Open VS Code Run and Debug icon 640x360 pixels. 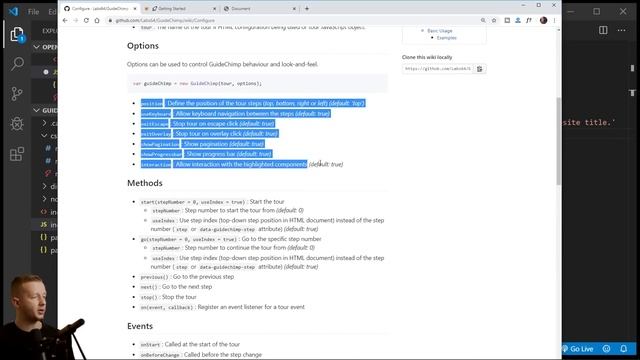(x=17, y=123)
